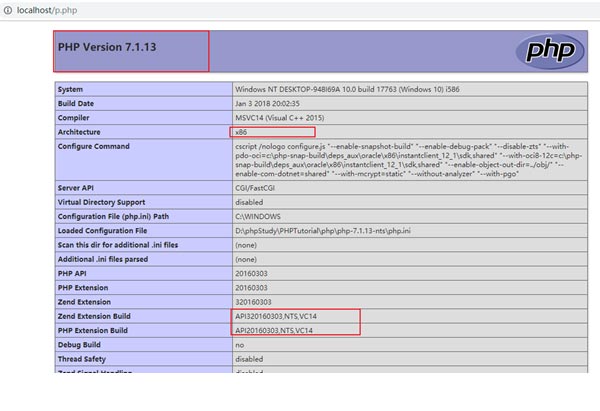This screenshot has width=600, height=411.
Task: Click the Thread Safety disabled value
Action: point(249,358)
